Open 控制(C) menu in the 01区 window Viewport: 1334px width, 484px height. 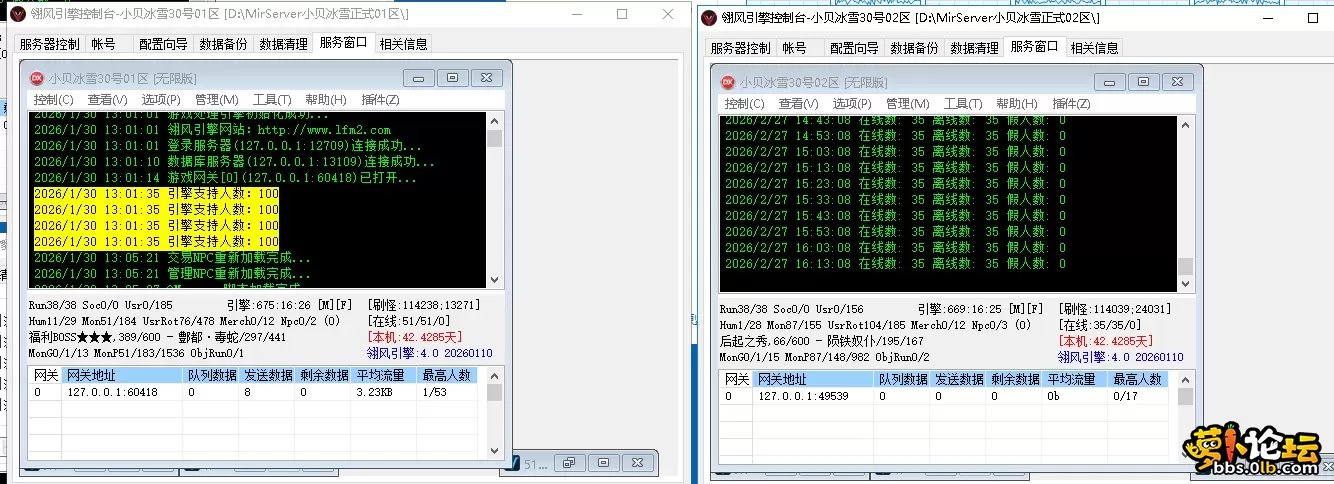[x=53, y=100]
